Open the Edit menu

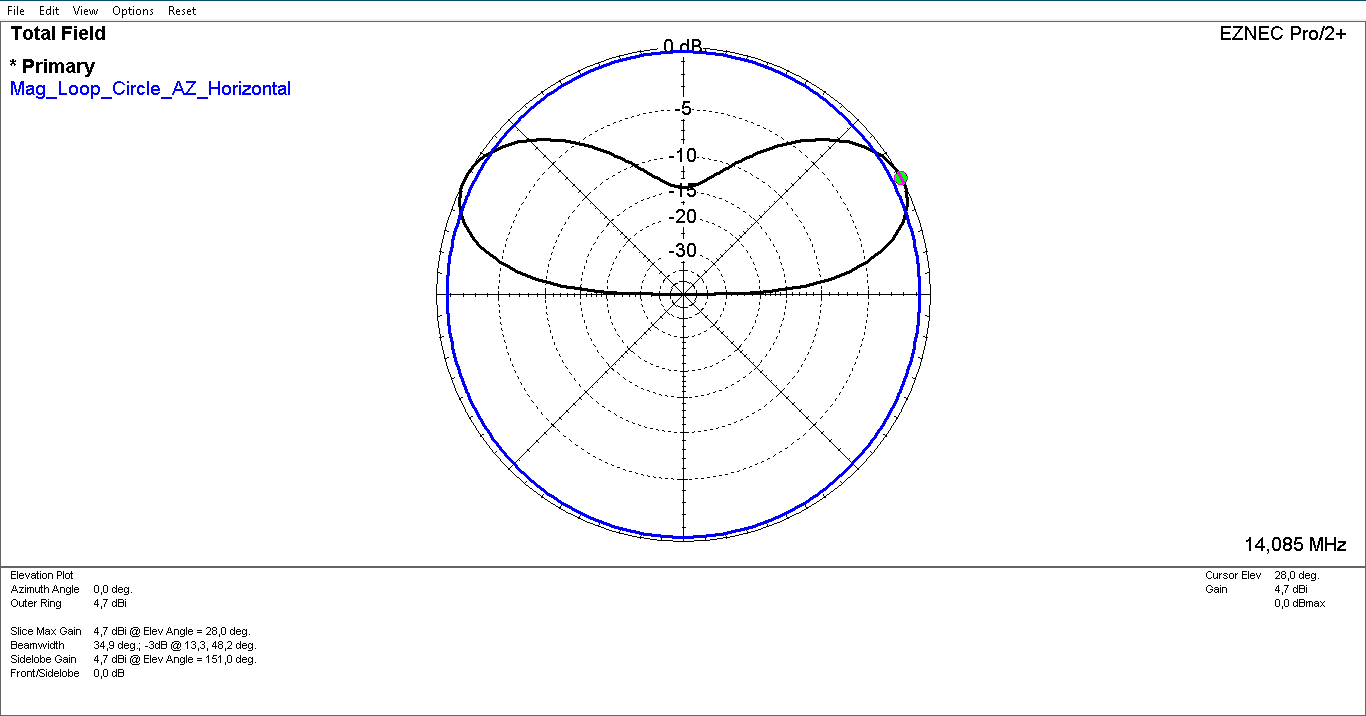(49, 11)
